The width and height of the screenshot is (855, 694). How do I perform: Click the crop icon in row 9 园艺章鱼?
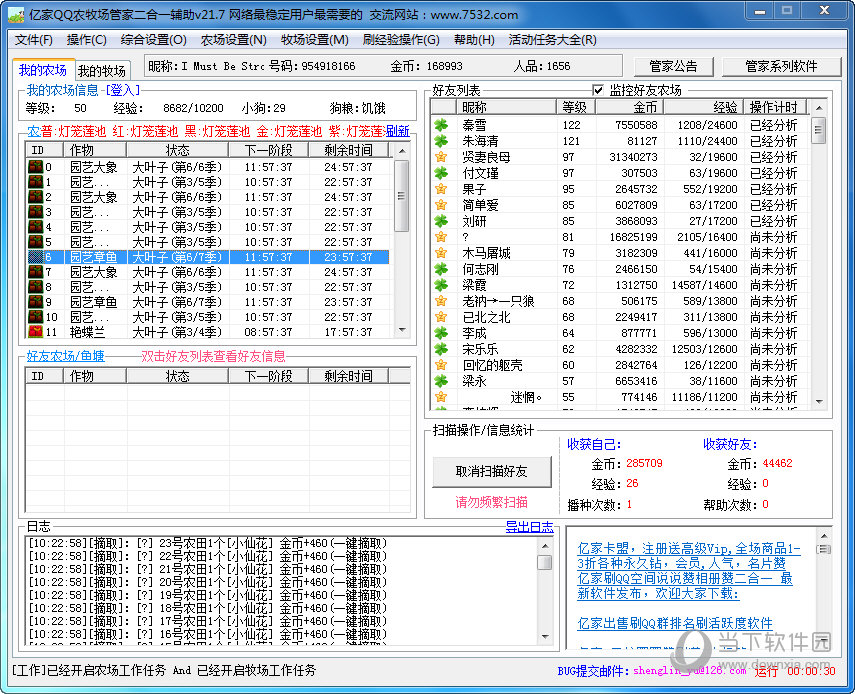(x=35, y=302)
